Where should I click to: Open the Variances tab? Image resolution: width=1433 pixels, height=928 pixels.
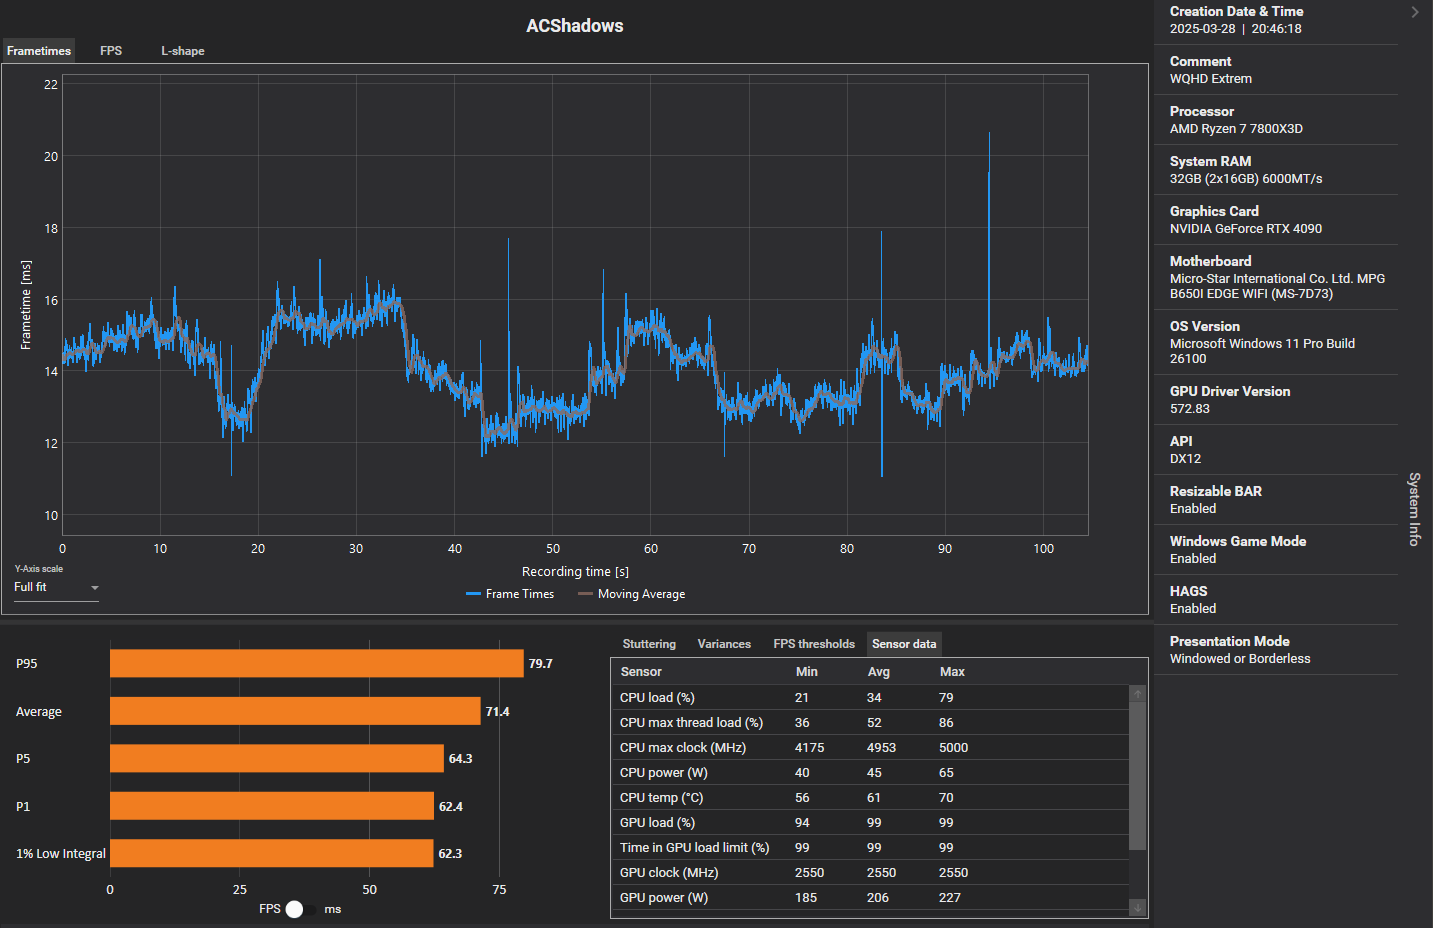pyautogui.click(x=724, y=644)
